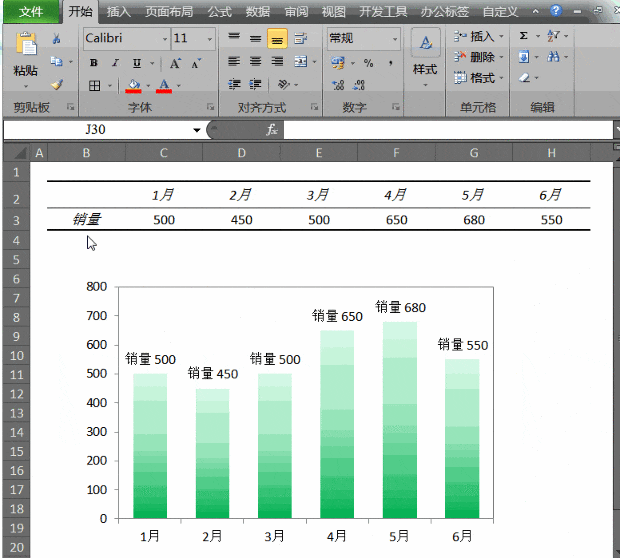Click the Cut scissors icon

[56, 39]
